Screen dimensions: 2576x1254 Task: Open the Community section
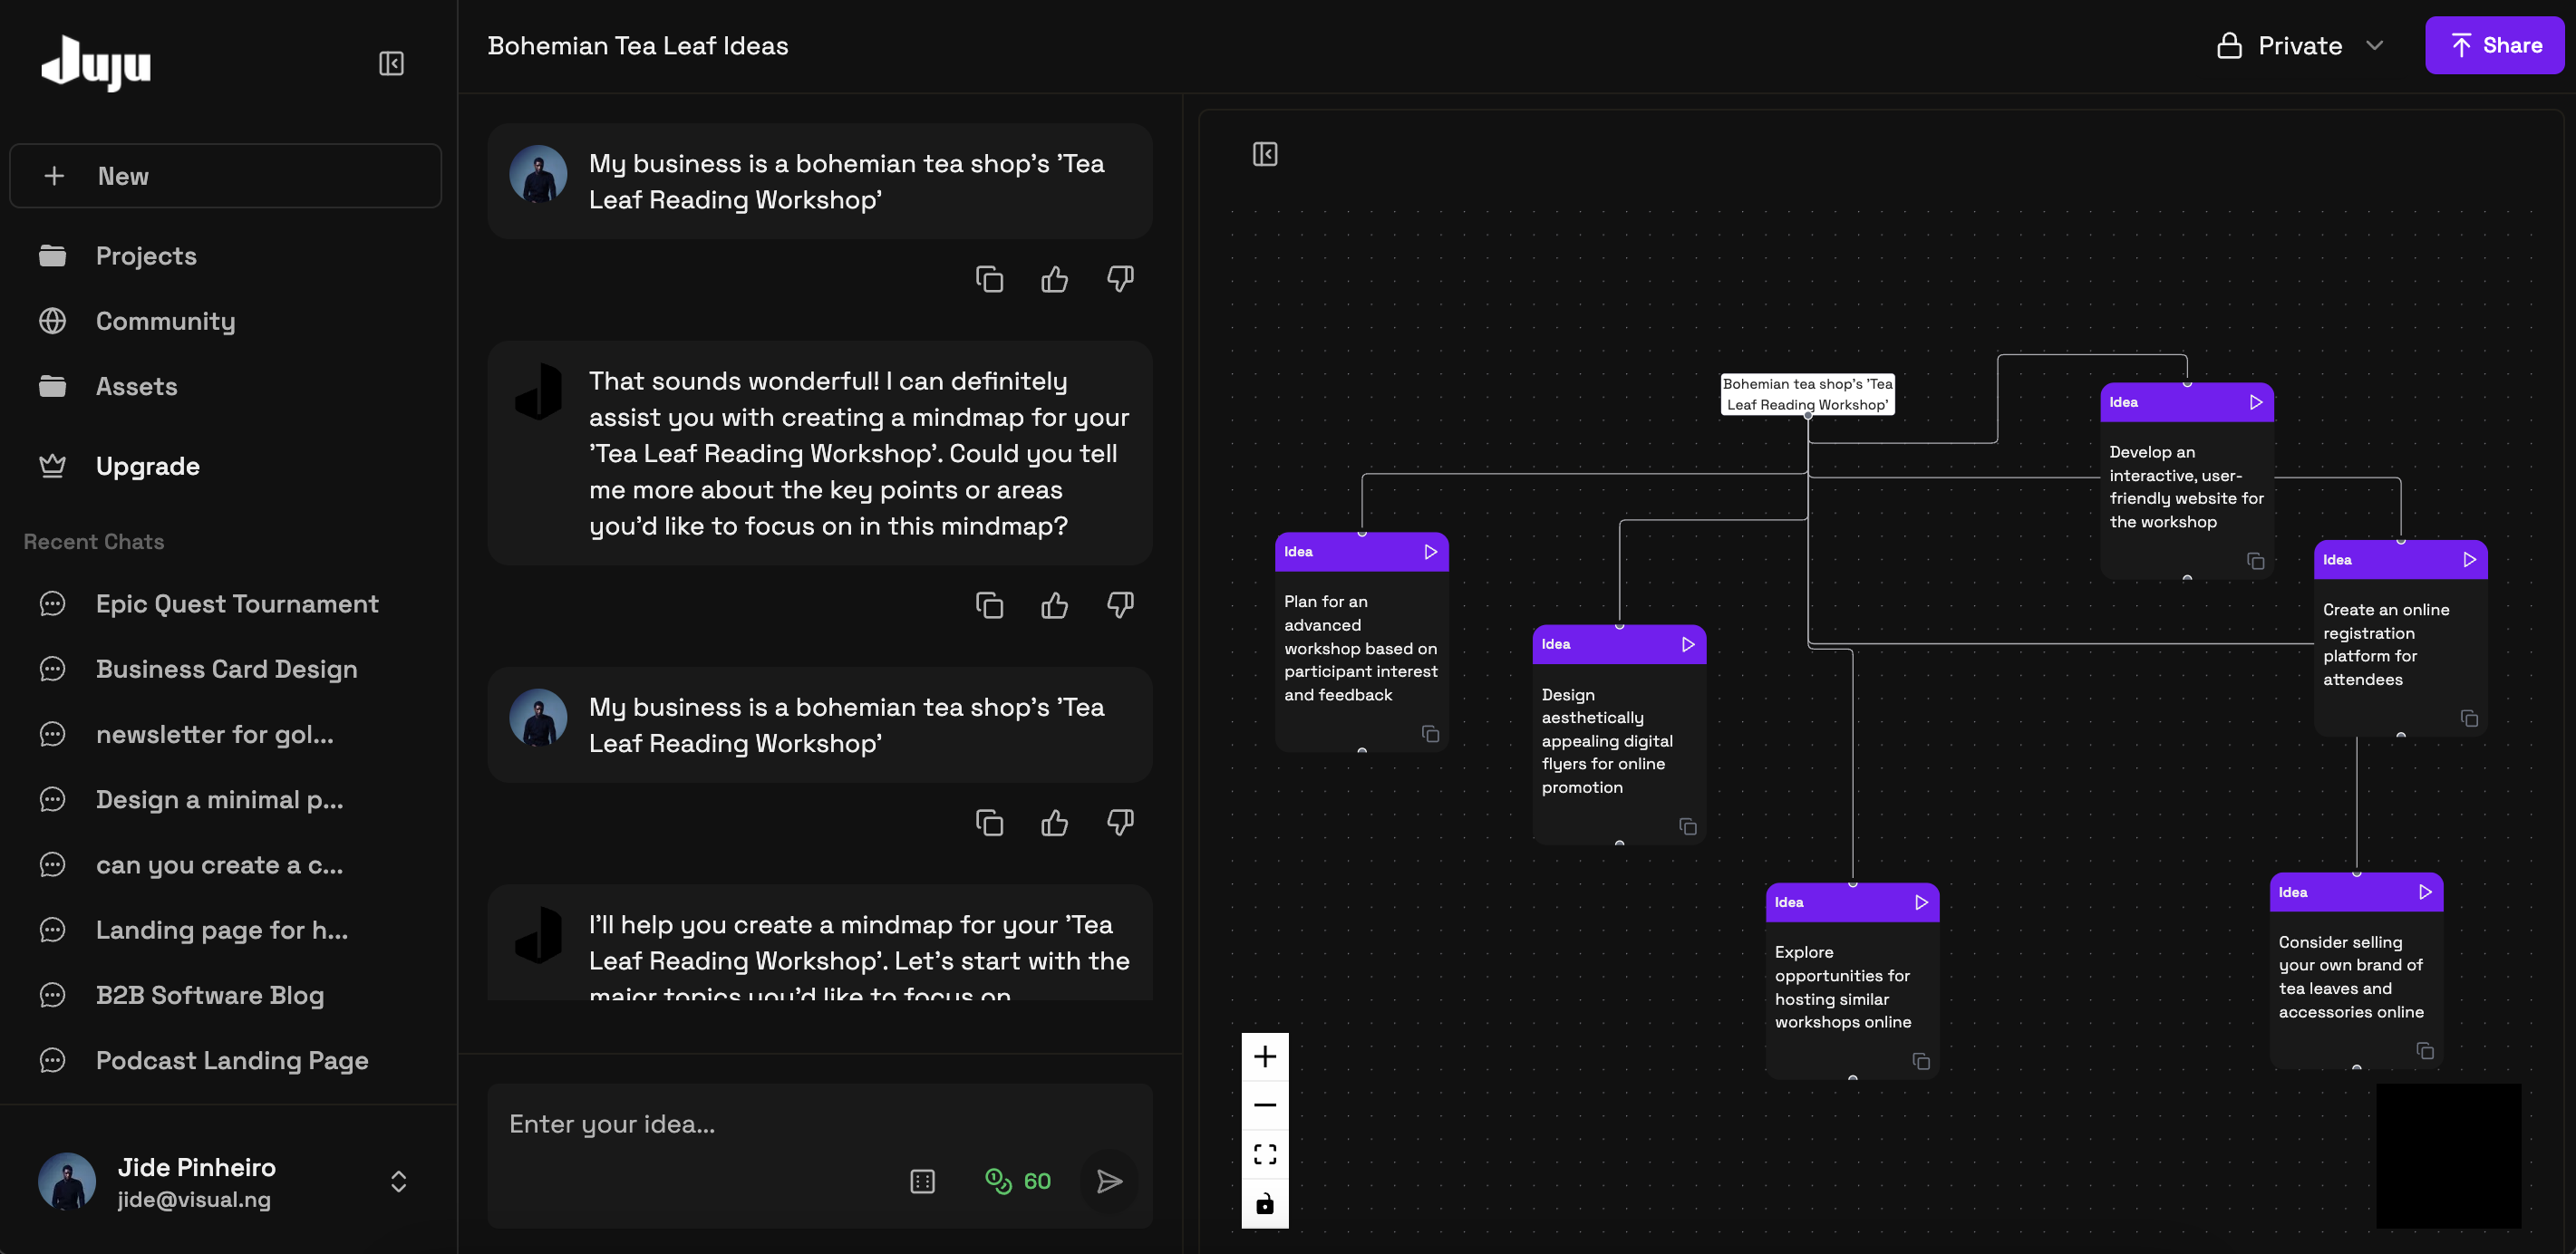click(165, 321)
